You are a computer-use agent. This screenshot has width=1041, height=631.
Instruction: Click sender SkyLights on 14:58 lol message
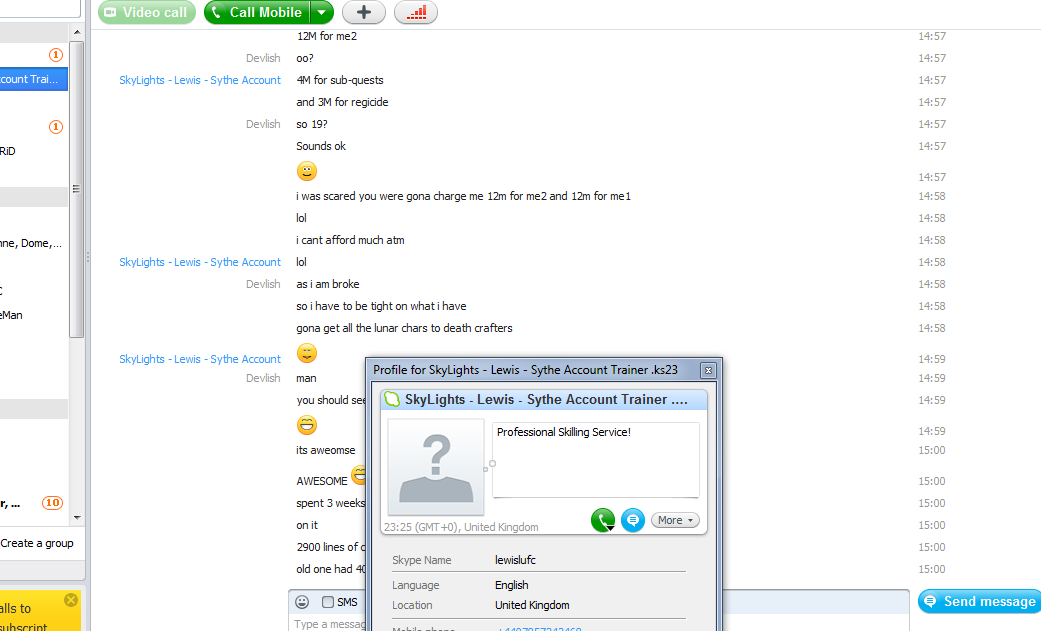click(x=200, y=262)
